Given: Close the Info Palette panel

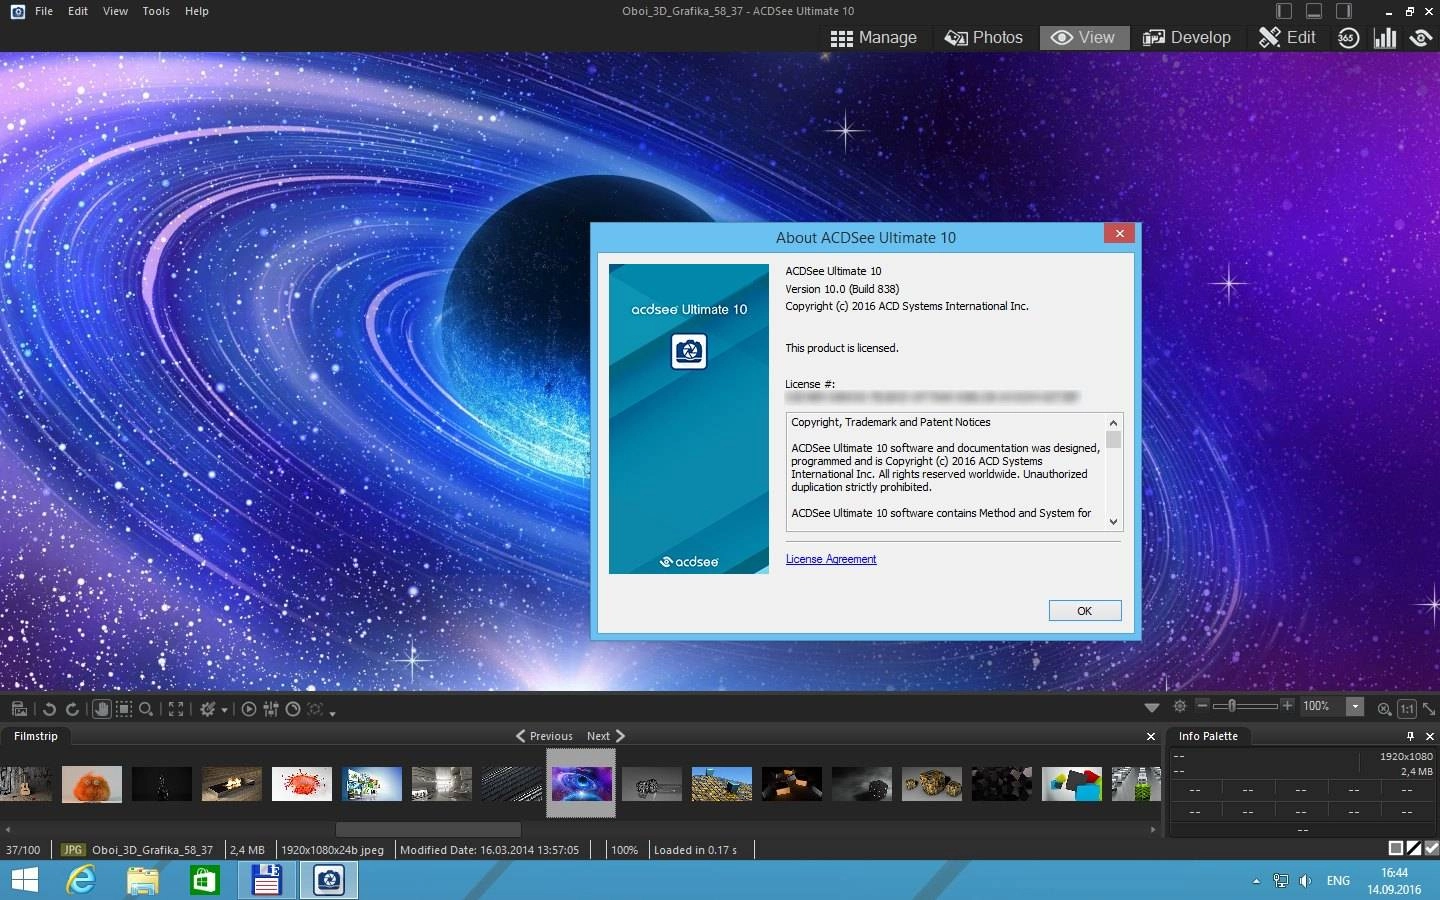Looking at the screenshot, I should pyautogui.click(x=1429, y=736).
